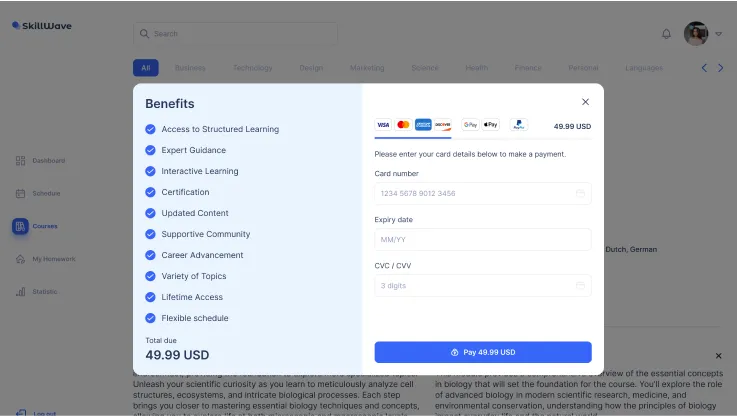Close the payment dialog
The height and width of the screenshot is (416, 737).
(585, 102)
